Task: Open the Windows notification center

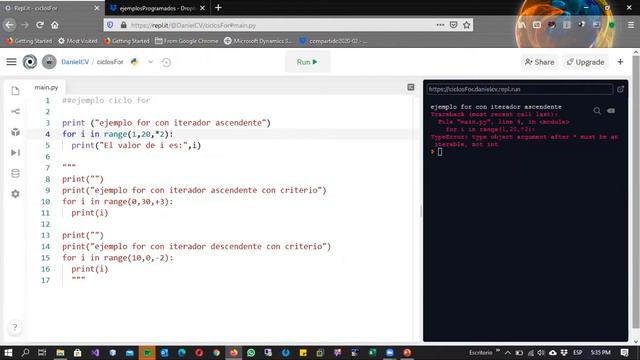Action: [x=625, y=353]
